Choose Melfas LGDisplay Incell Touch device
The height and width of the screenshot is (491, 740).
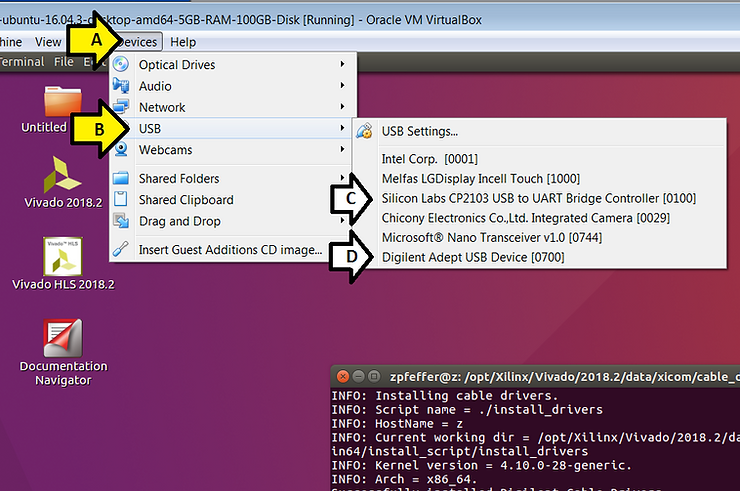(x=480, y=178)
